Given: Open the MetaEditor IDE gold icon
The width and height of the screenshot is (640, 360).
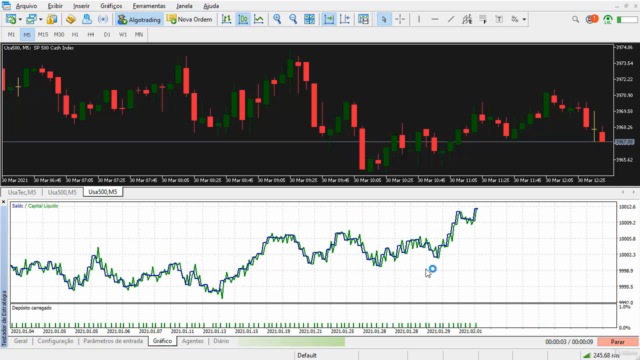Looking at the screenshot, I should point(71,19).
